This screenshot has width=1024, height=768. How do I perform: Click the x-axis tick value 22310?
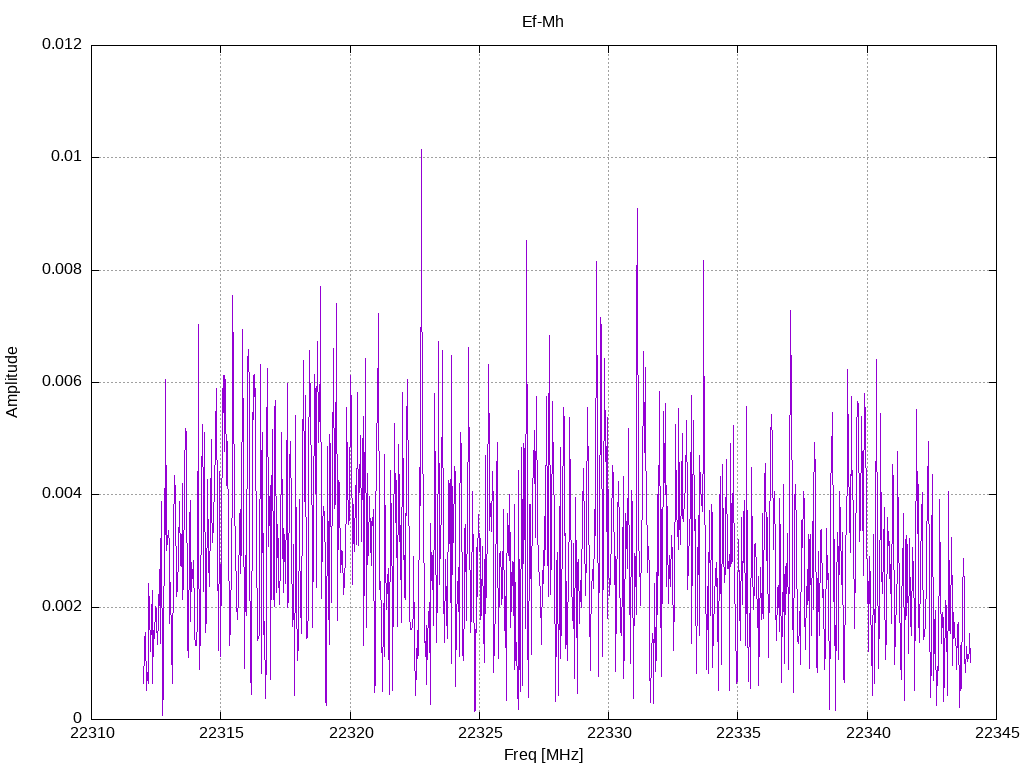[x=92, y=733]
